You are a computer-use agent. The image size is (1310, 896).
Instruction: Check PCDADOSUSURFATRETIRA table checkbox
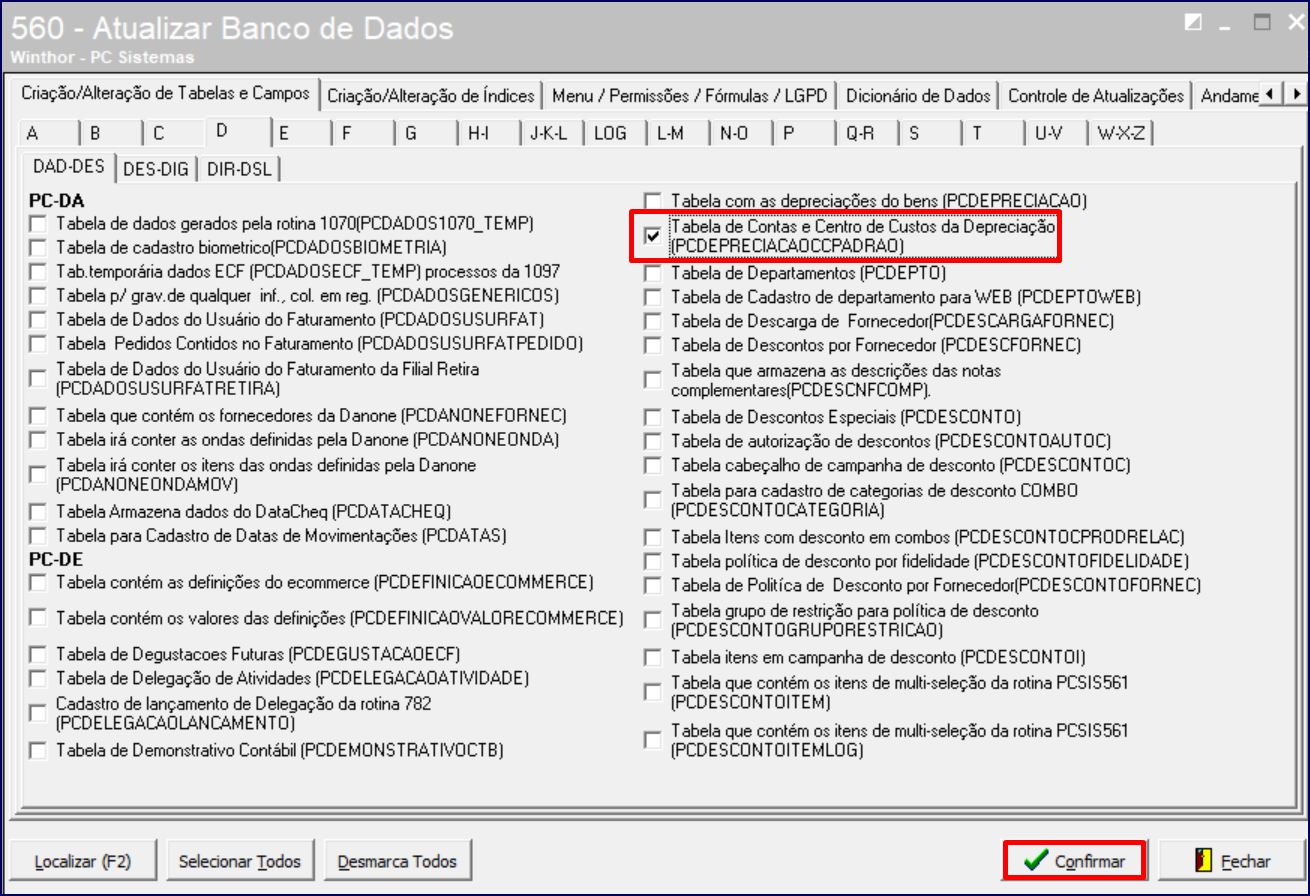tap(38, 378)
